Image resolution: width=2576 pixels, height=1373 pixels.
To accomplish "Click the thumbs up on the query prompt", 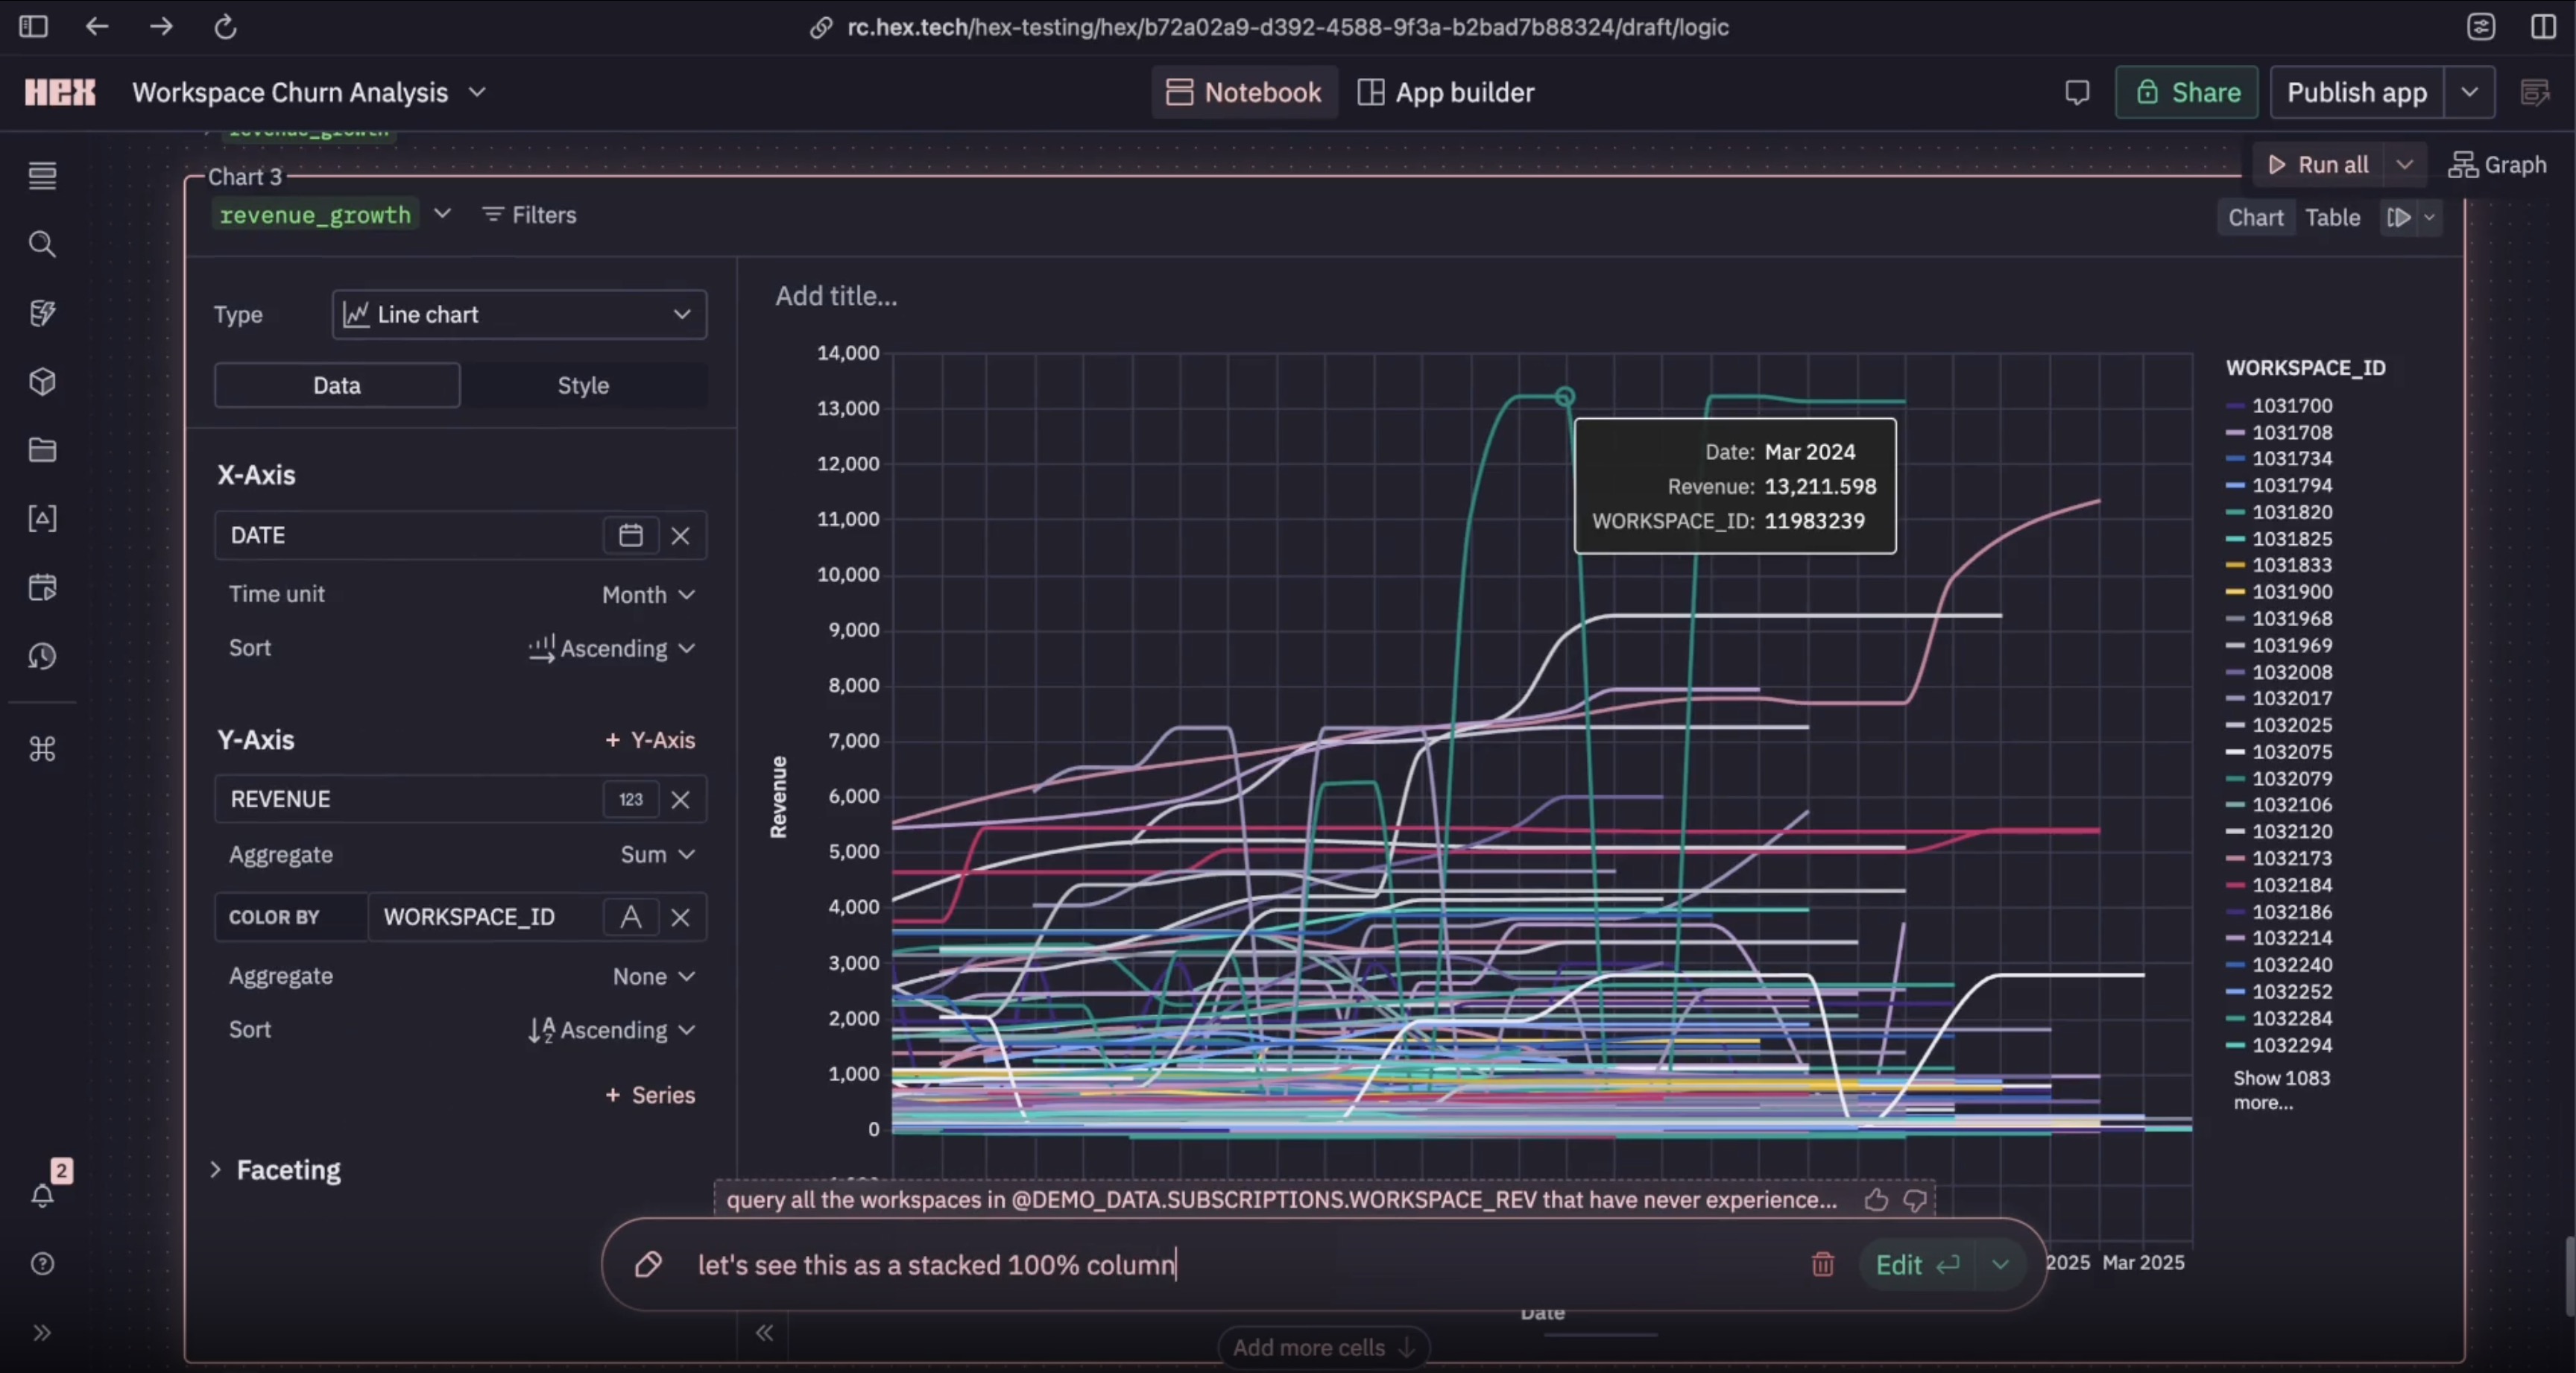I will point(1876,1200).
